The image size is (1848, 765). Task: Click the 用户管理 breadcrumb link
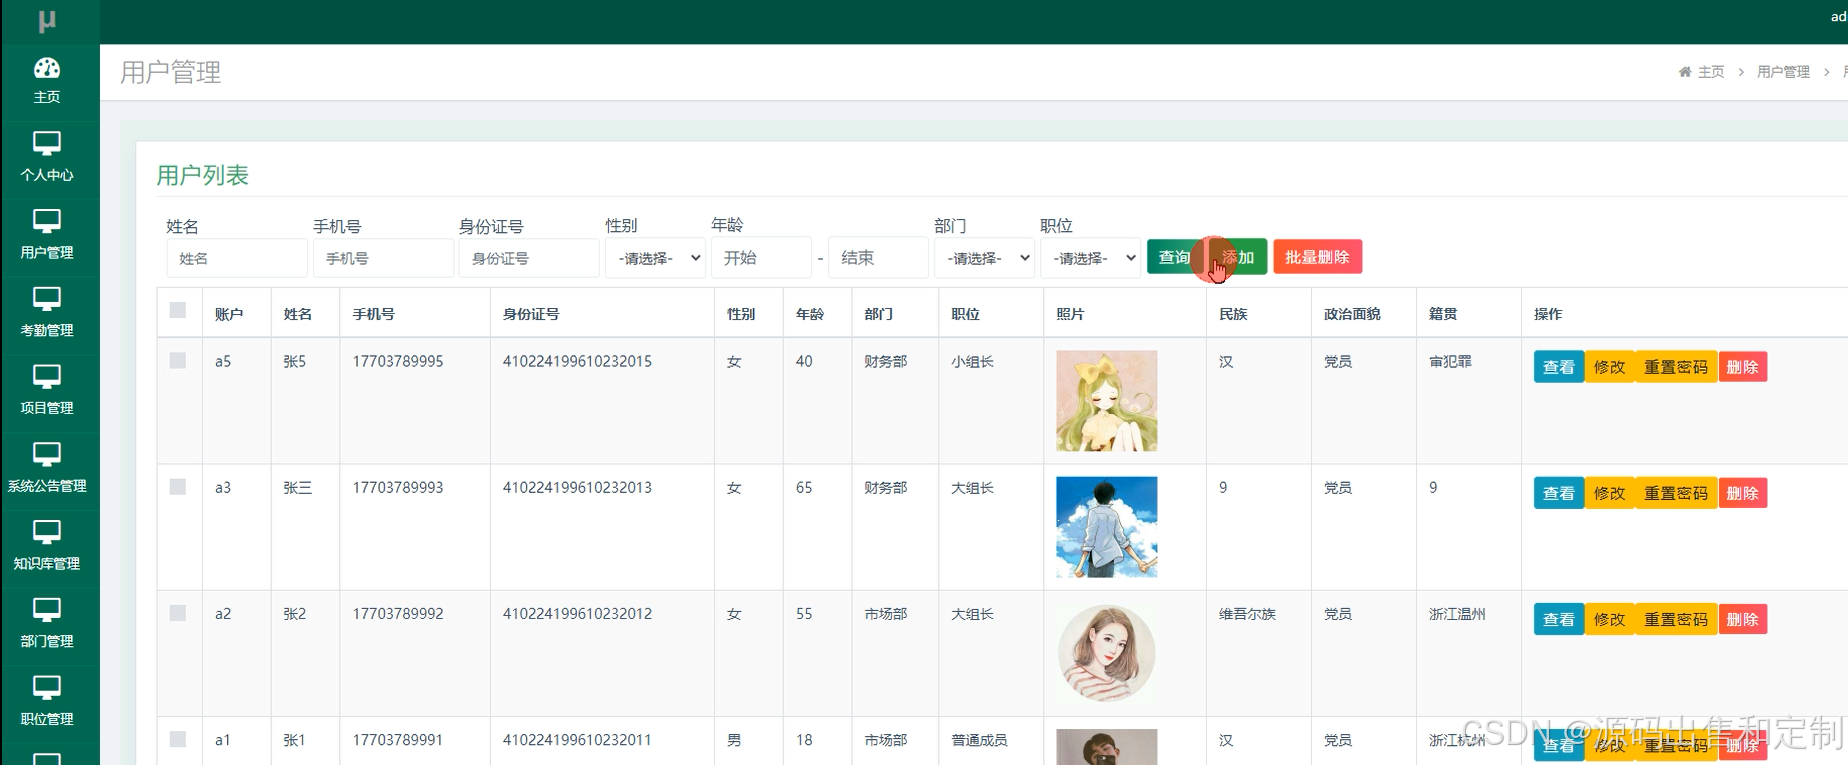point(1783,72)
